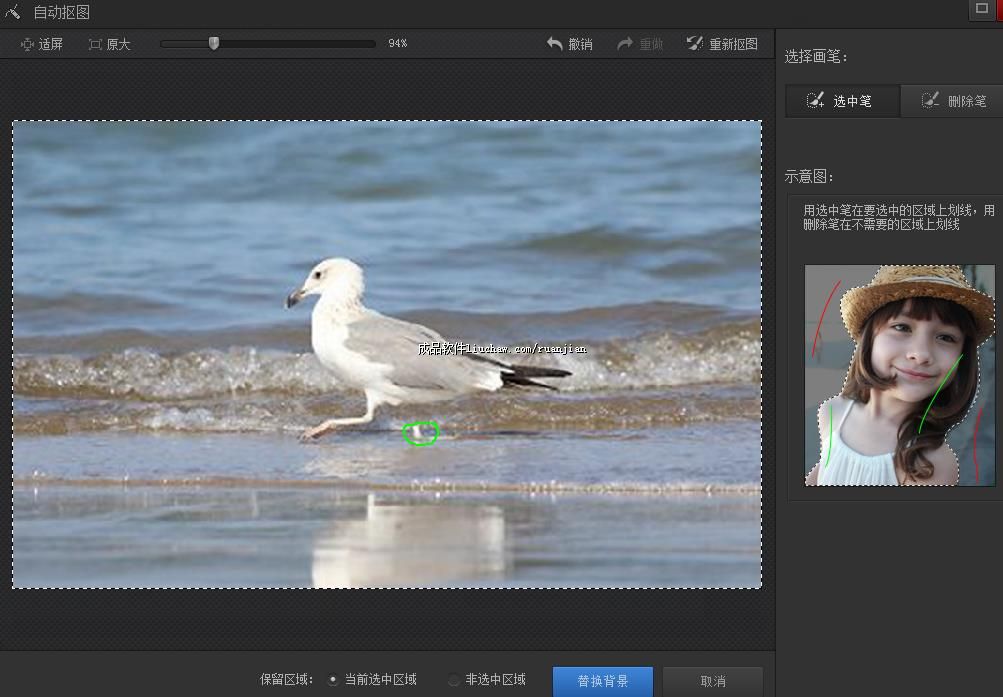Maximize the 自动抠图 window
This screenshot has height=697, width=1003.
(980, 9)
